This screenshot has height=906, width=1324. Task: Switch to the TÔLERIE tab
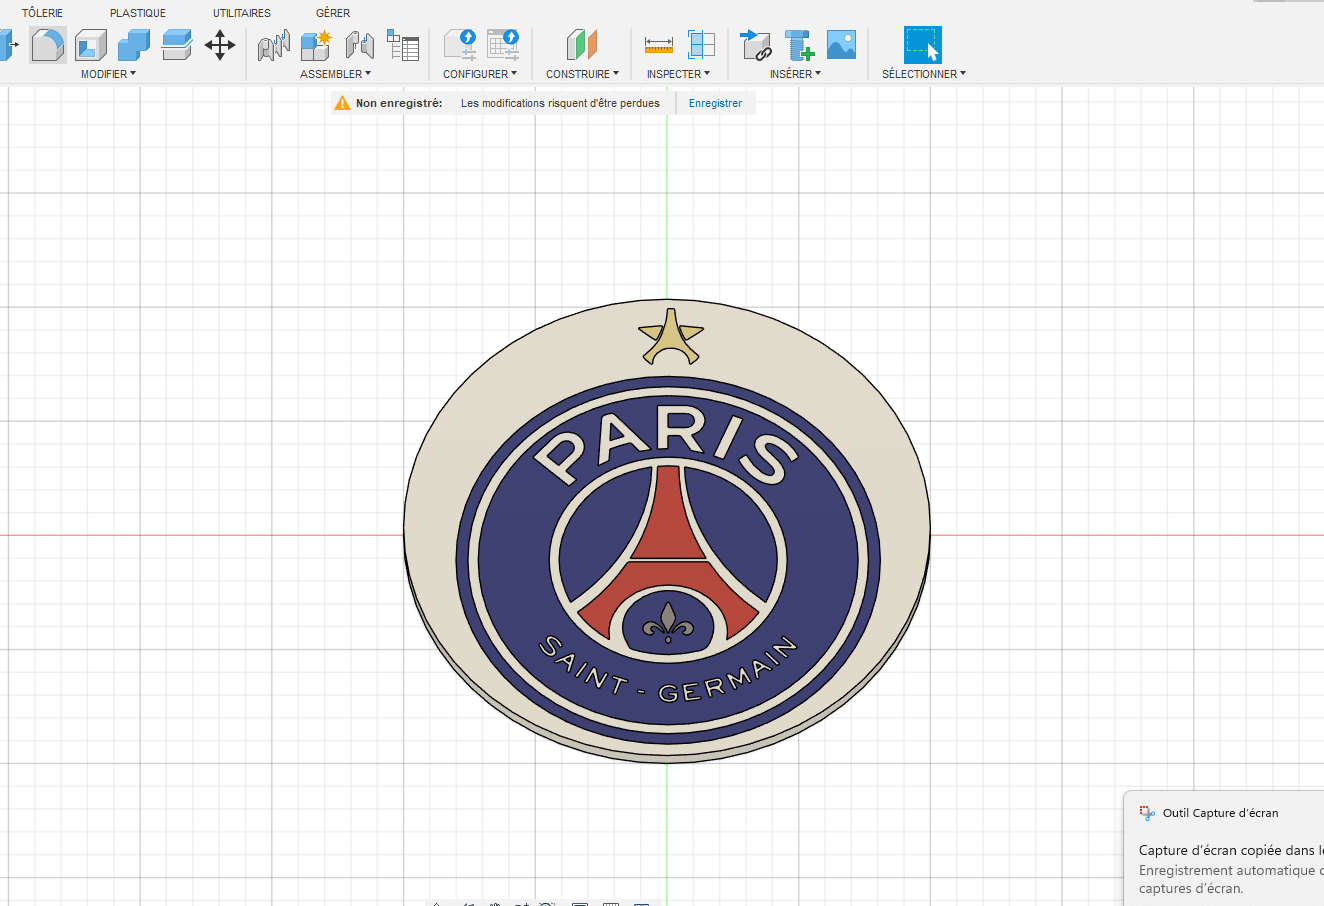(42, 13)
